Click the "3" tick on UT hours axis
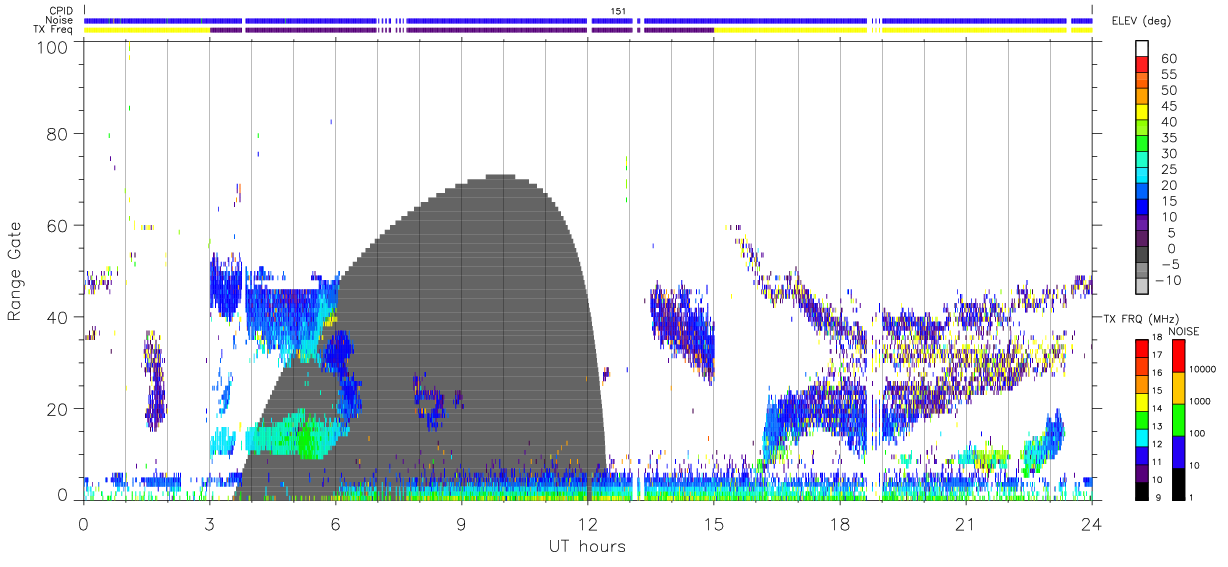 click(209, 524)
